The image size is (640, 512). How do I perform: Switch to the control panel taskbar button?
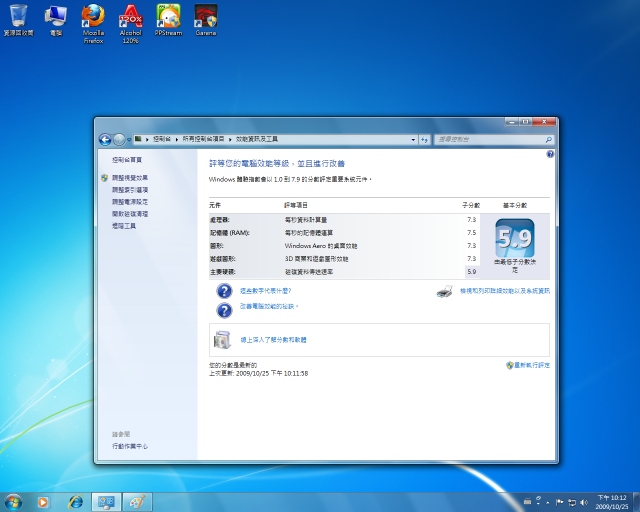[106, 502]
